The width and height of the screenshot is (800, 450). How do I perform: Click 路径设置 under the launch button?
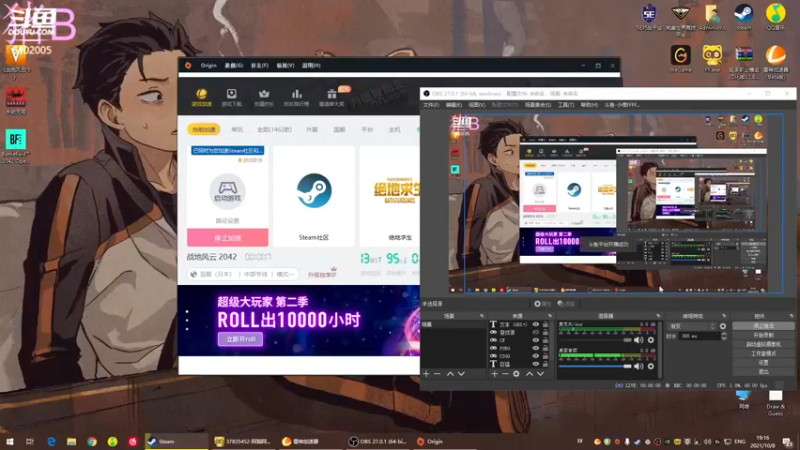pos(228,220)
